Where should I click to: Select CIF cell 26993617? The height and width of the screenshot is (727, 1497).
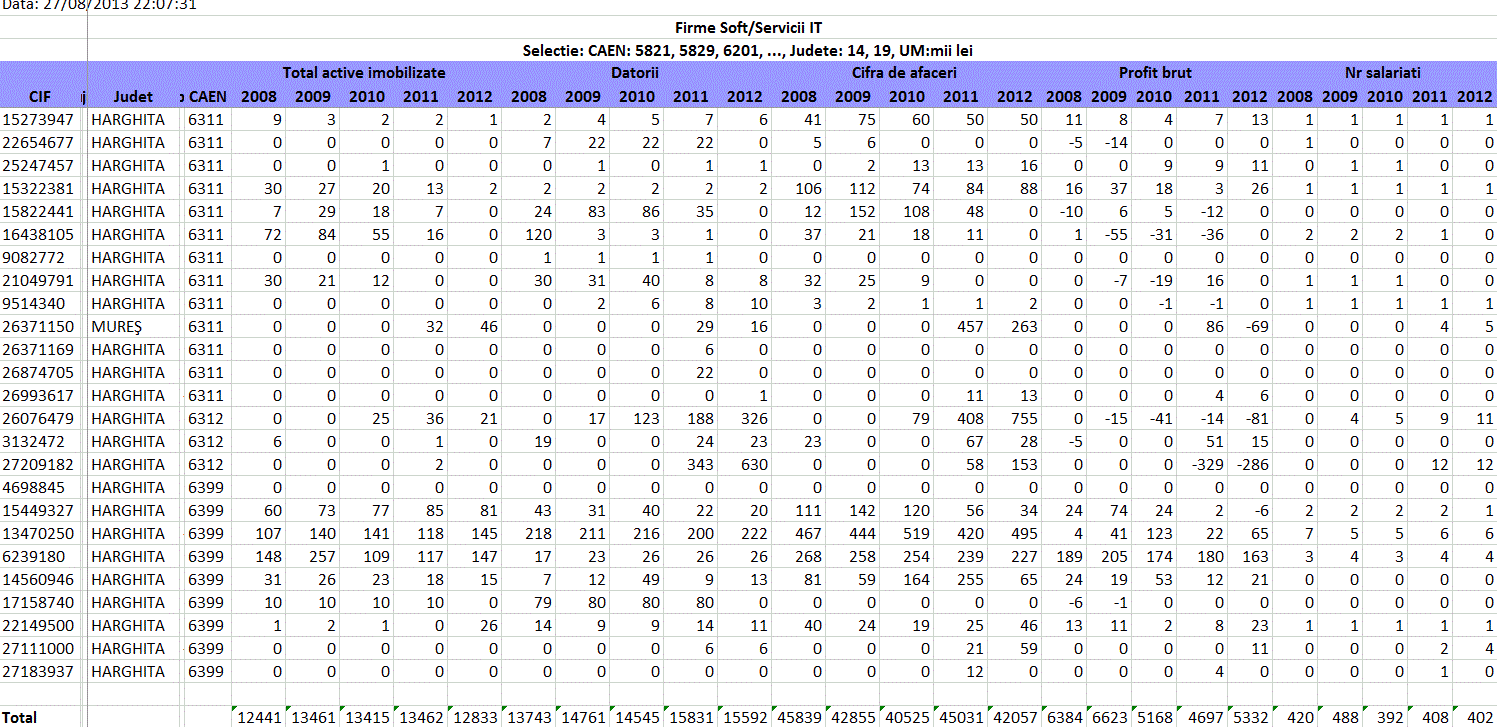click(x=39, y=395)
